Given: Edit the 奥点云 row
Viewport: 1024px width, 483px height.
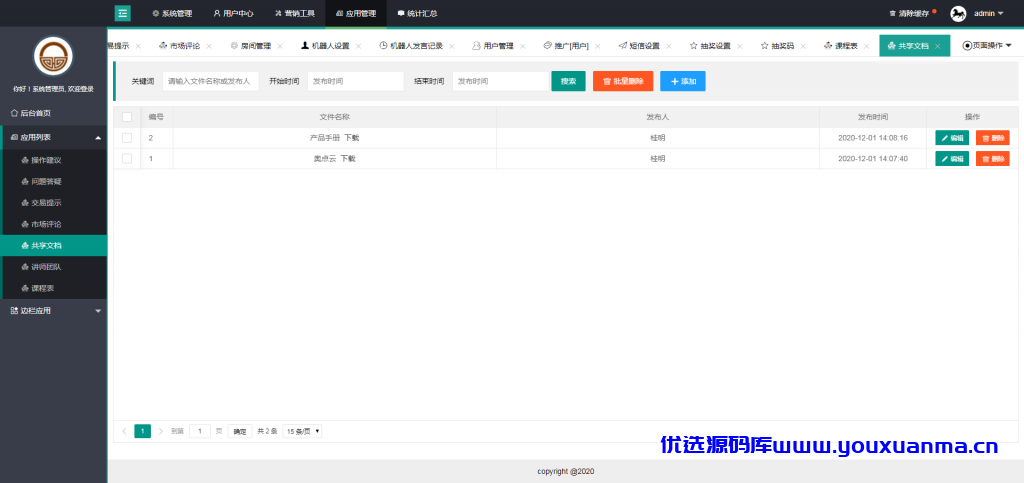Looking at the screenshot, I should pyautogui.click(x=952, y=159).
